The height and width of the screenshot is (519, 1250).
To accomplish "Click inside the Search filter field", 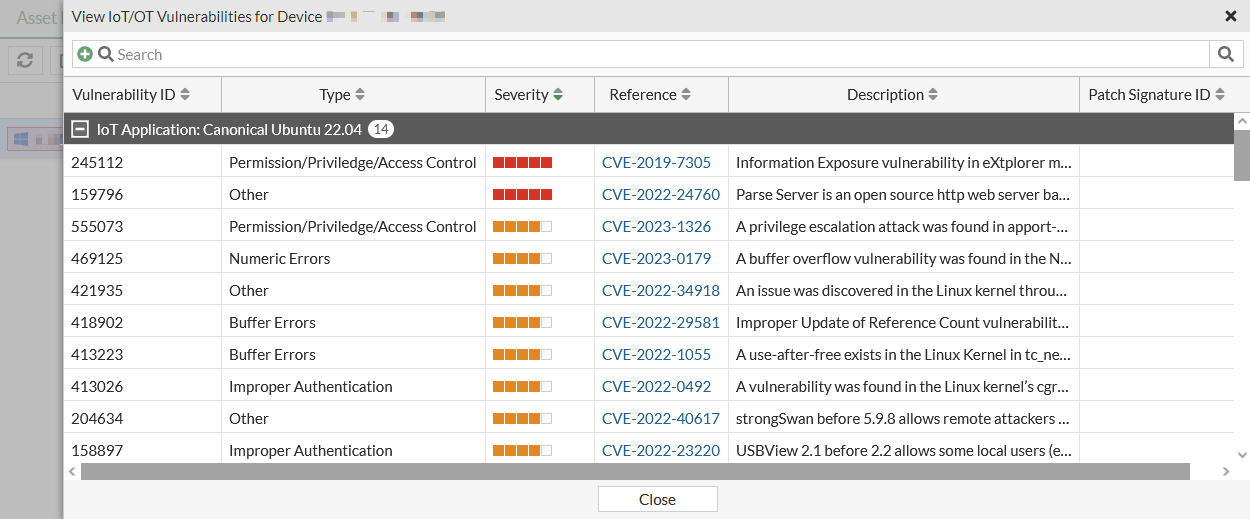I will tap(660, 55).
